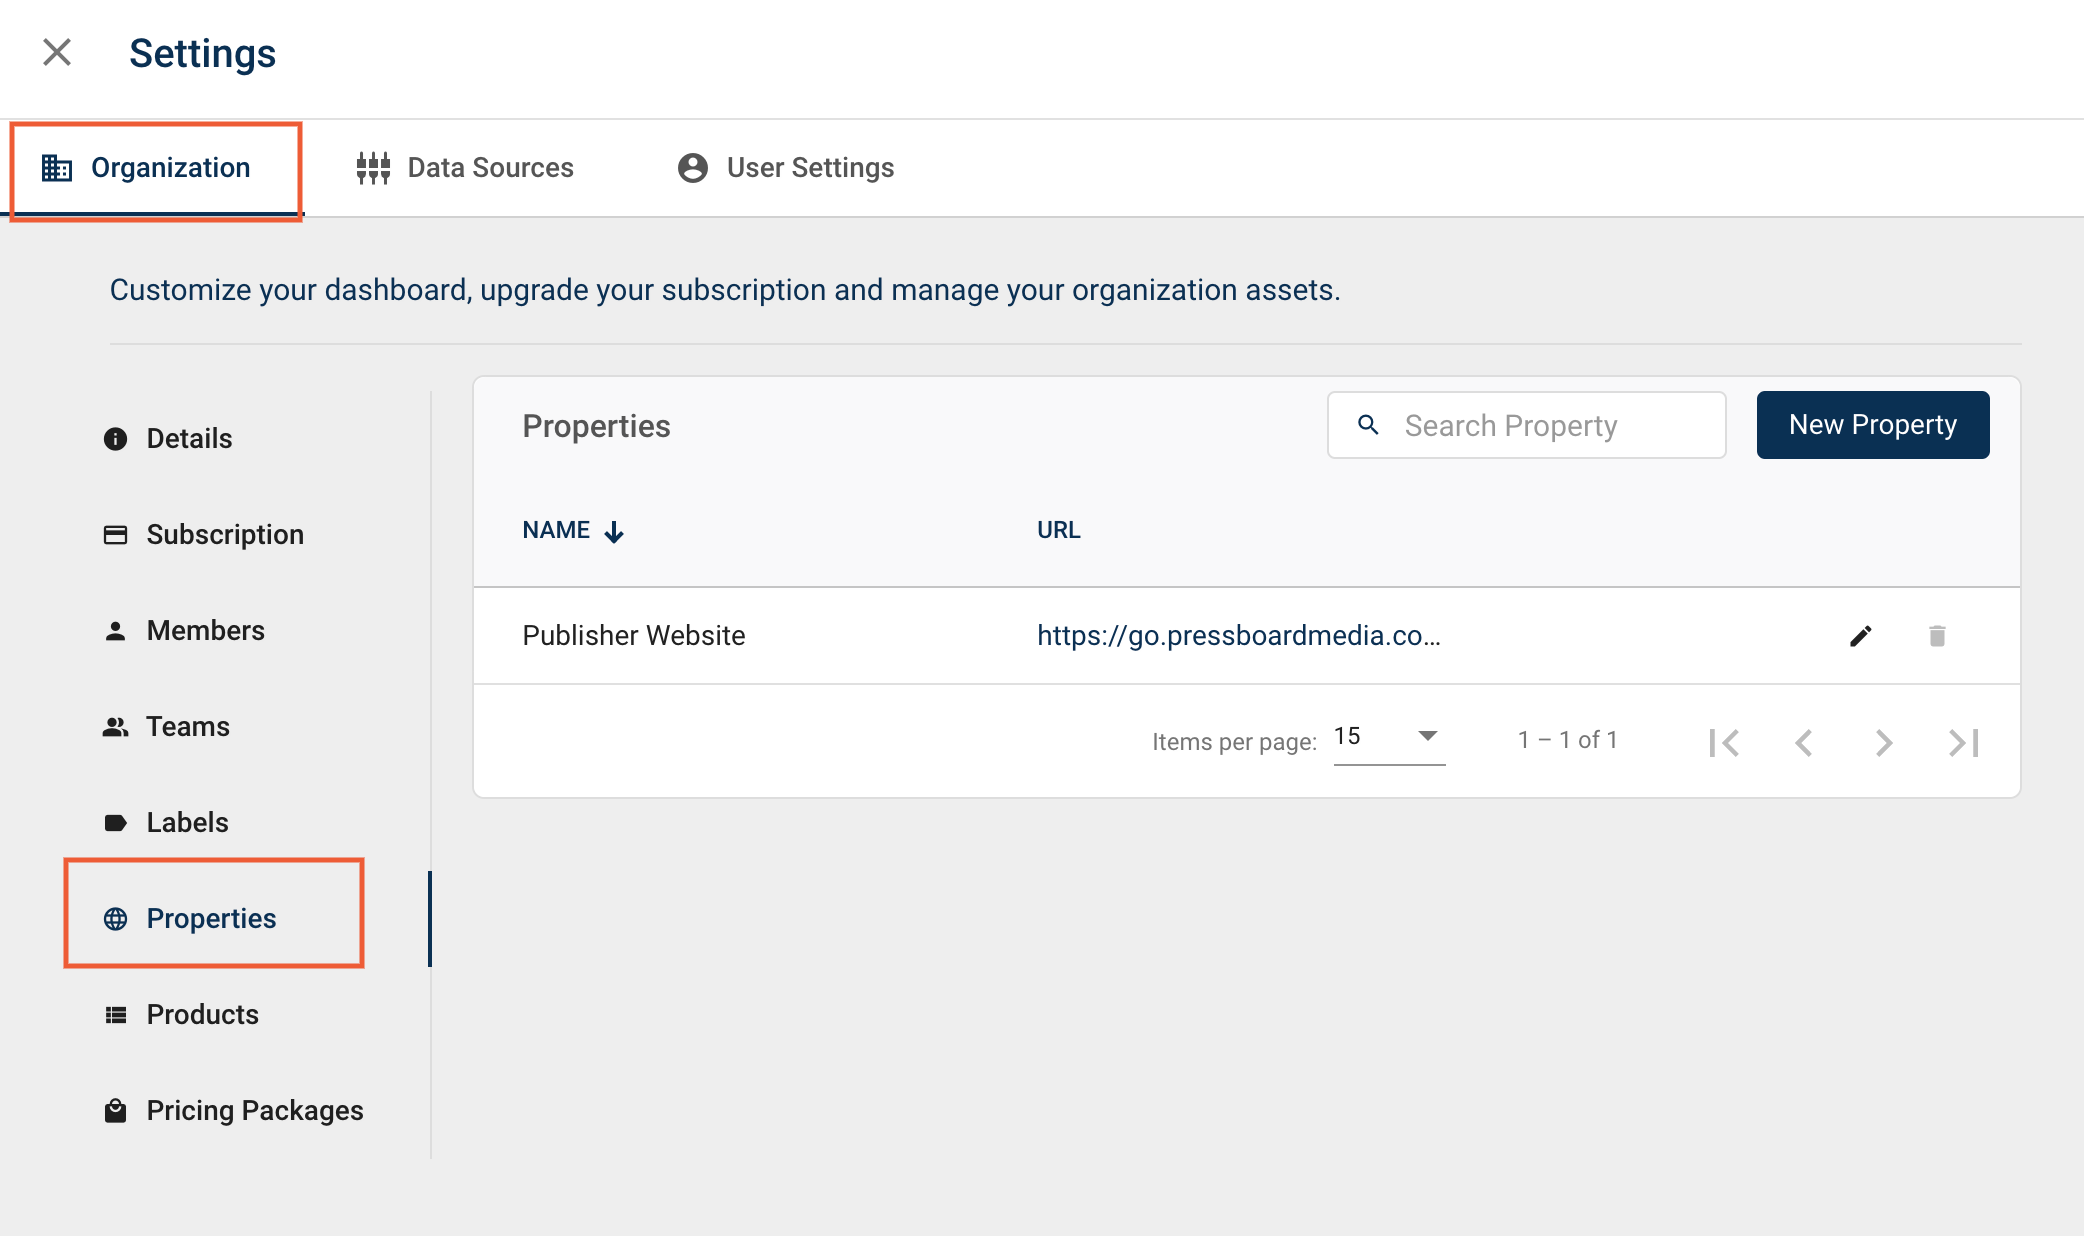The width and height of the screenshot is (2084, 1236).
Task: Click the search magnifier icon
Action: click(x=1368, y=425)
